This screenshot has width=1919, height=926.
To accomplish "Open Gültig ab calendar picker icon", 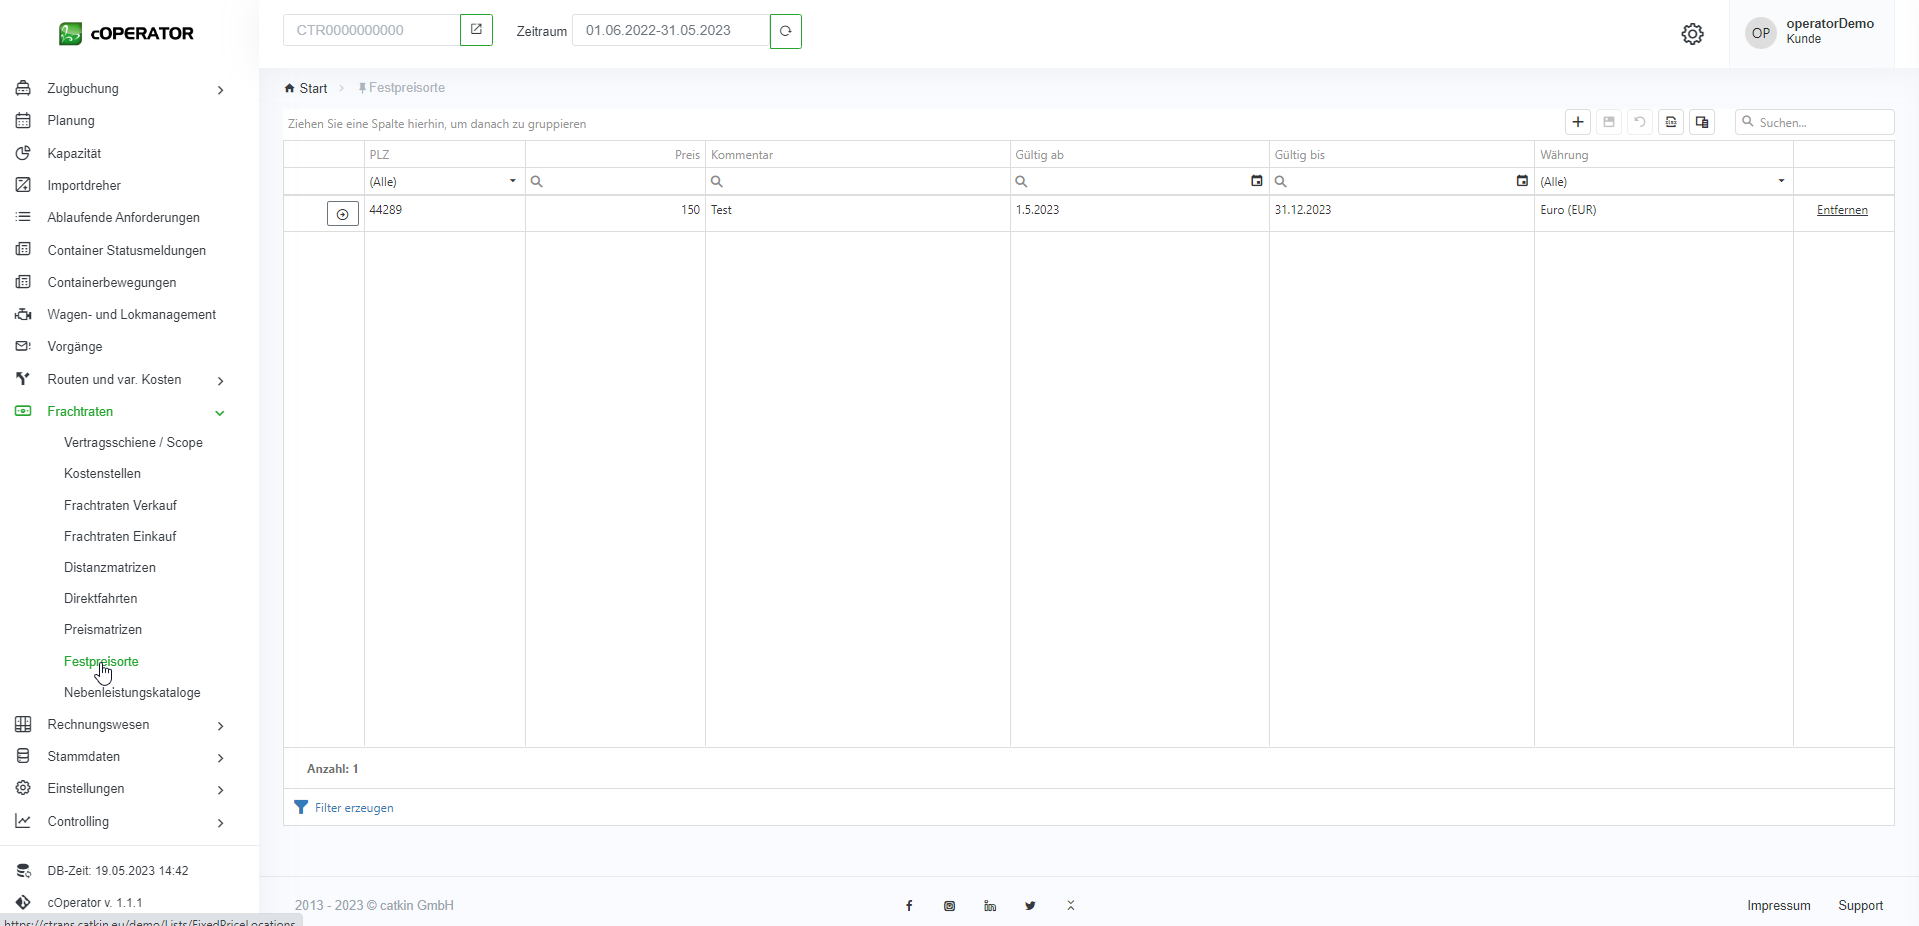I will (x=1257, y=181).
